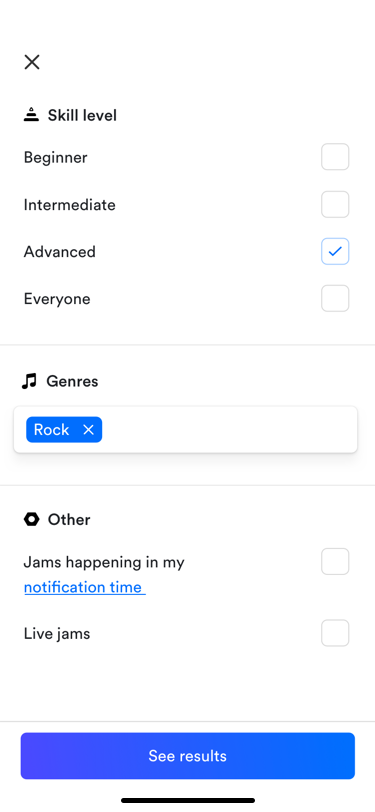Uncheck the Advanced skill level box

pyautogui.click(x=335, y=251)
